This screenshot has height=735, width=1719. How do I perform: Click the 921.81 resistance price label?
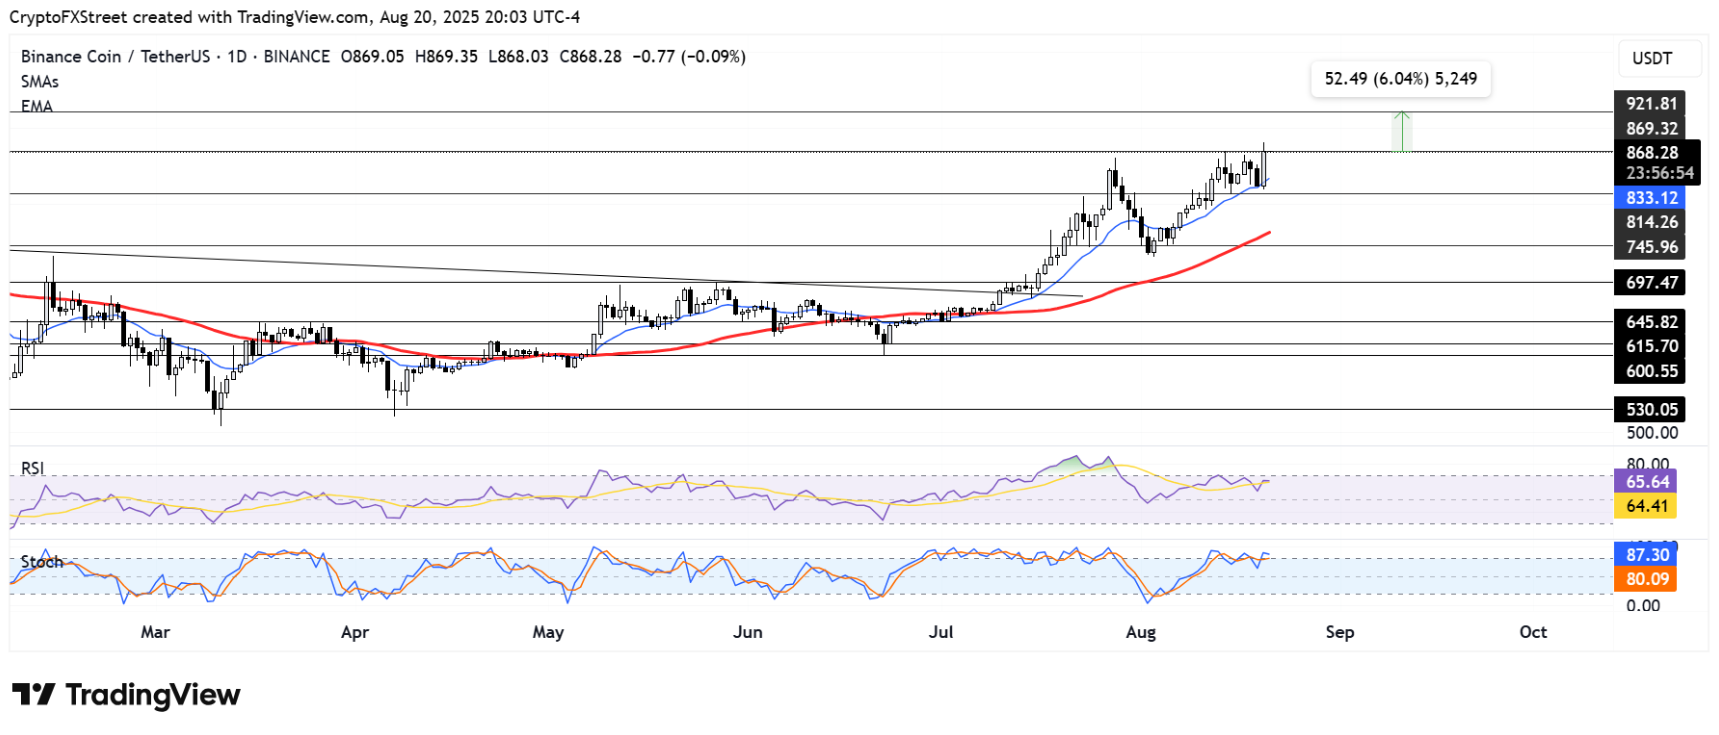(x=1651, y=104)
